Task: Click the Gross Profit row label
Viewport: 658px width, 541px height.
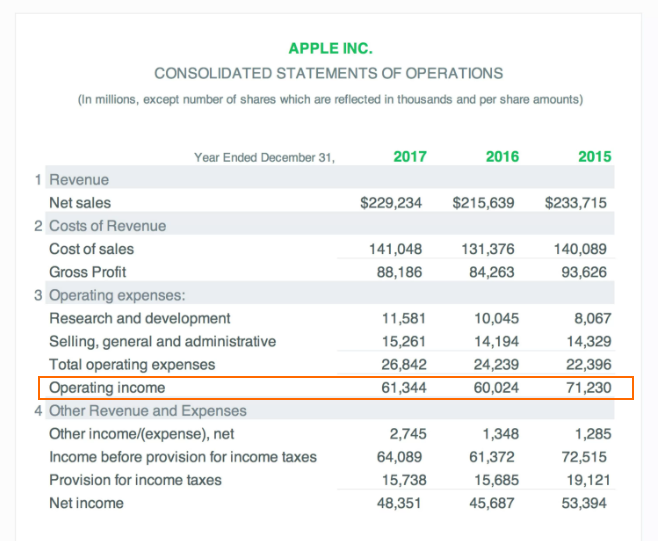Action: coord(87,272)
